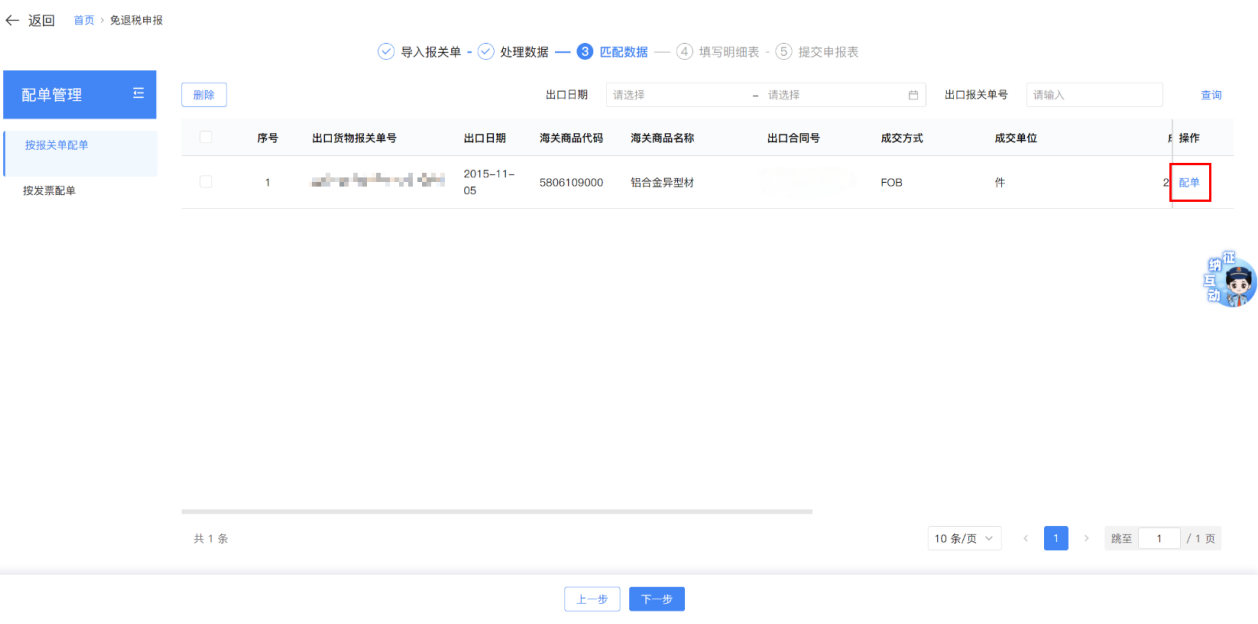Collapse the 配单管理 sidebar menu icon
This screenshot has width=1258, height=624.
tap(138, 94)
